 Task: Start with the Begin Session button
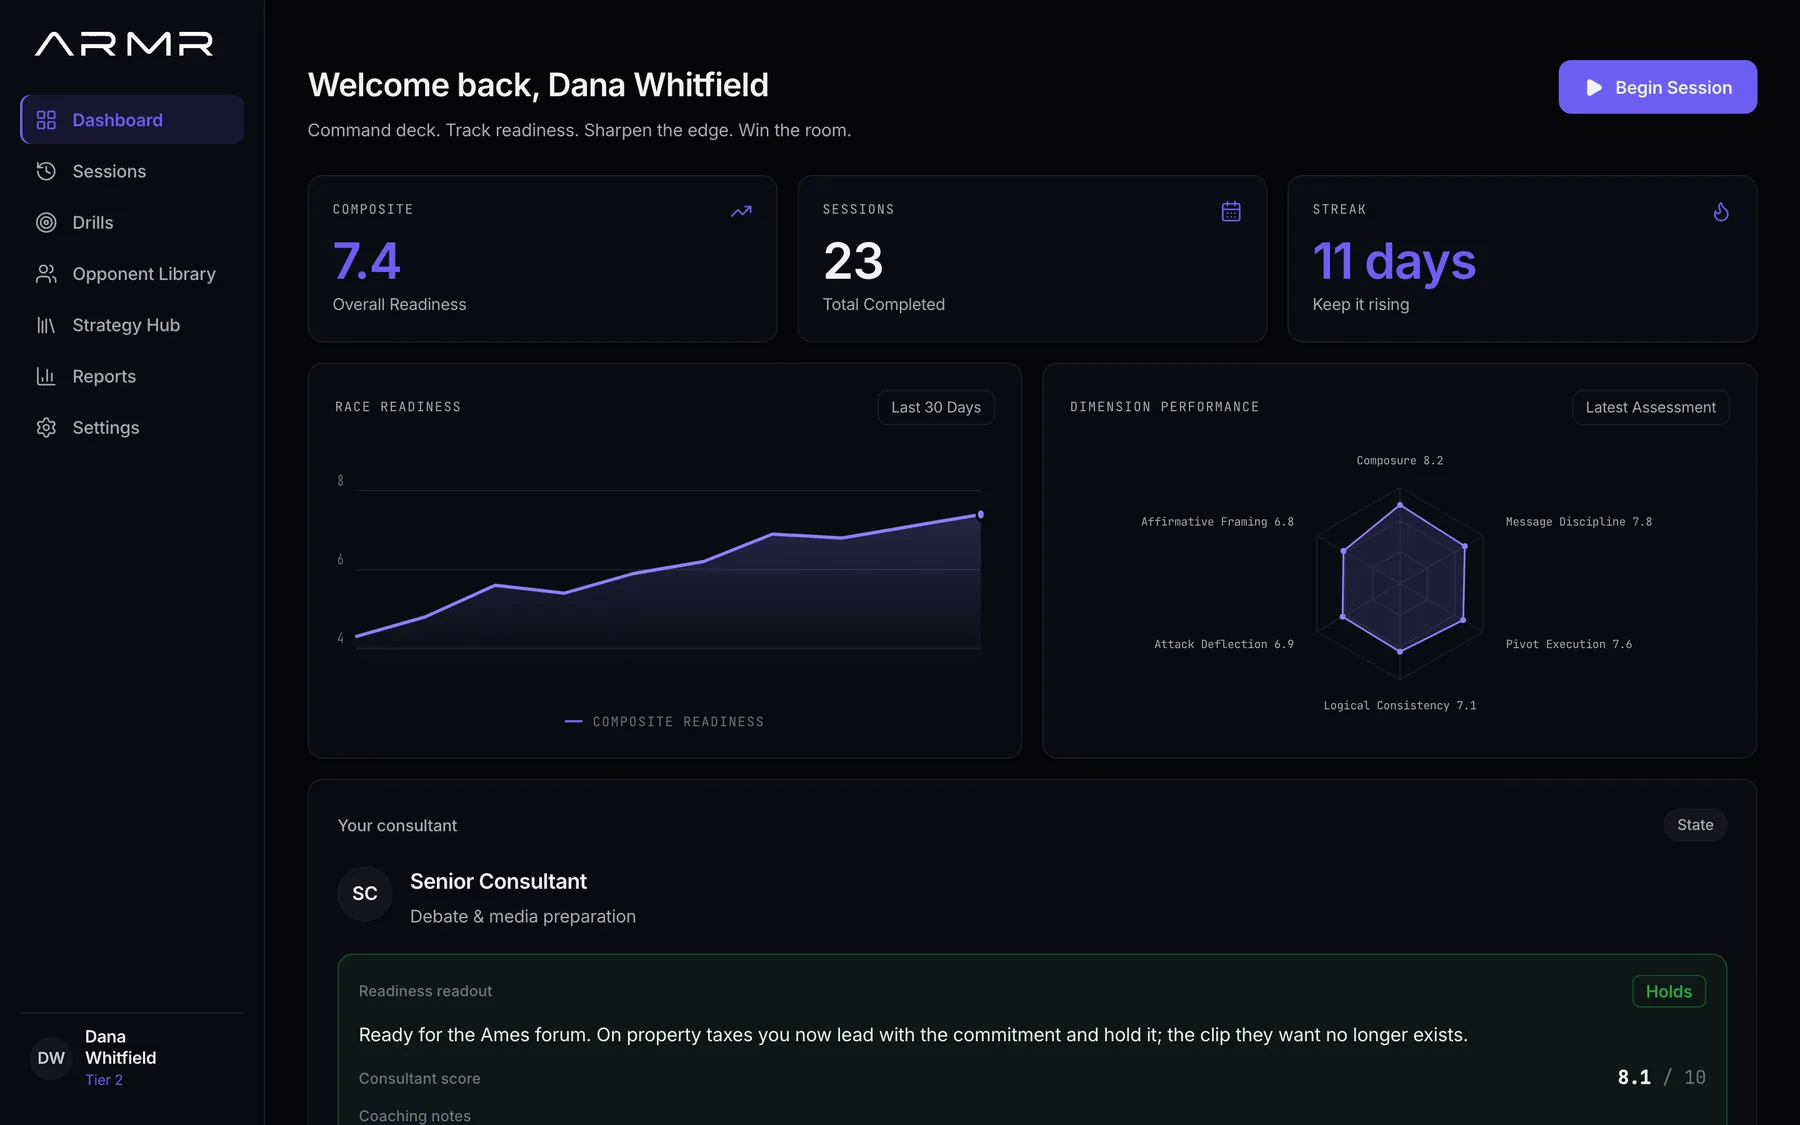point(1657,87)
